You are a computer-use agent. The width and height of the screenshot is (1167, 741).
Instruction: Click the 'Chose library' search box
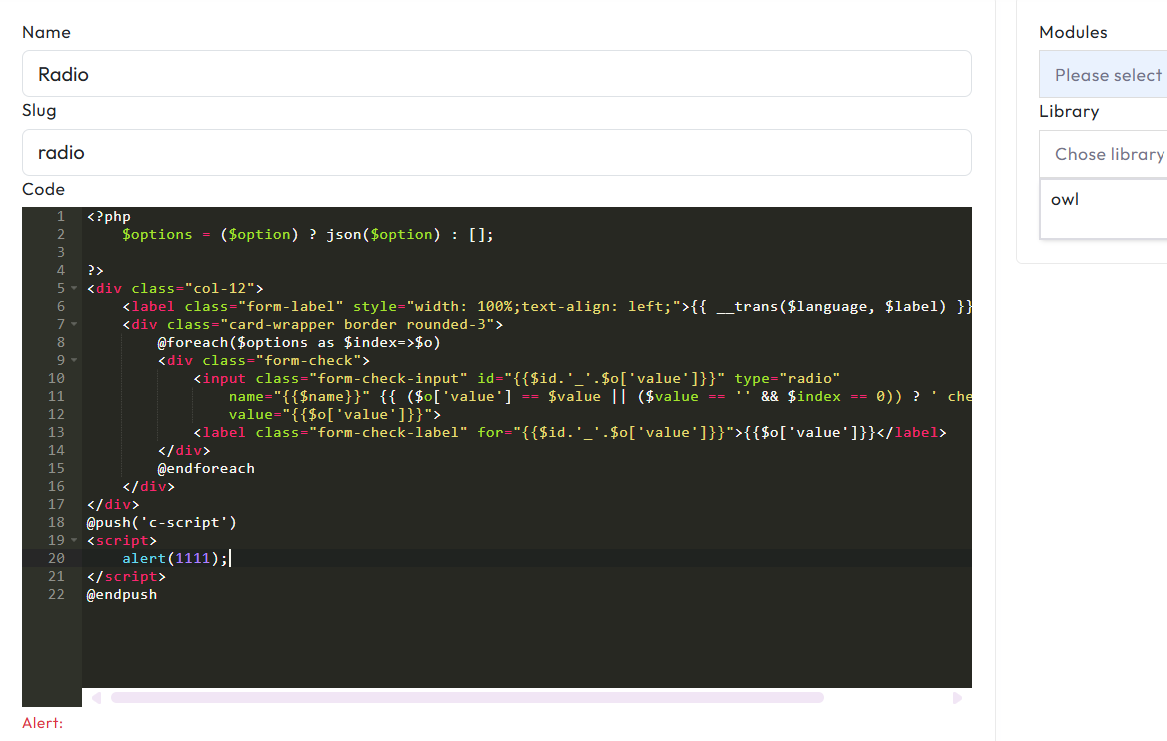tap(1103, 154)
